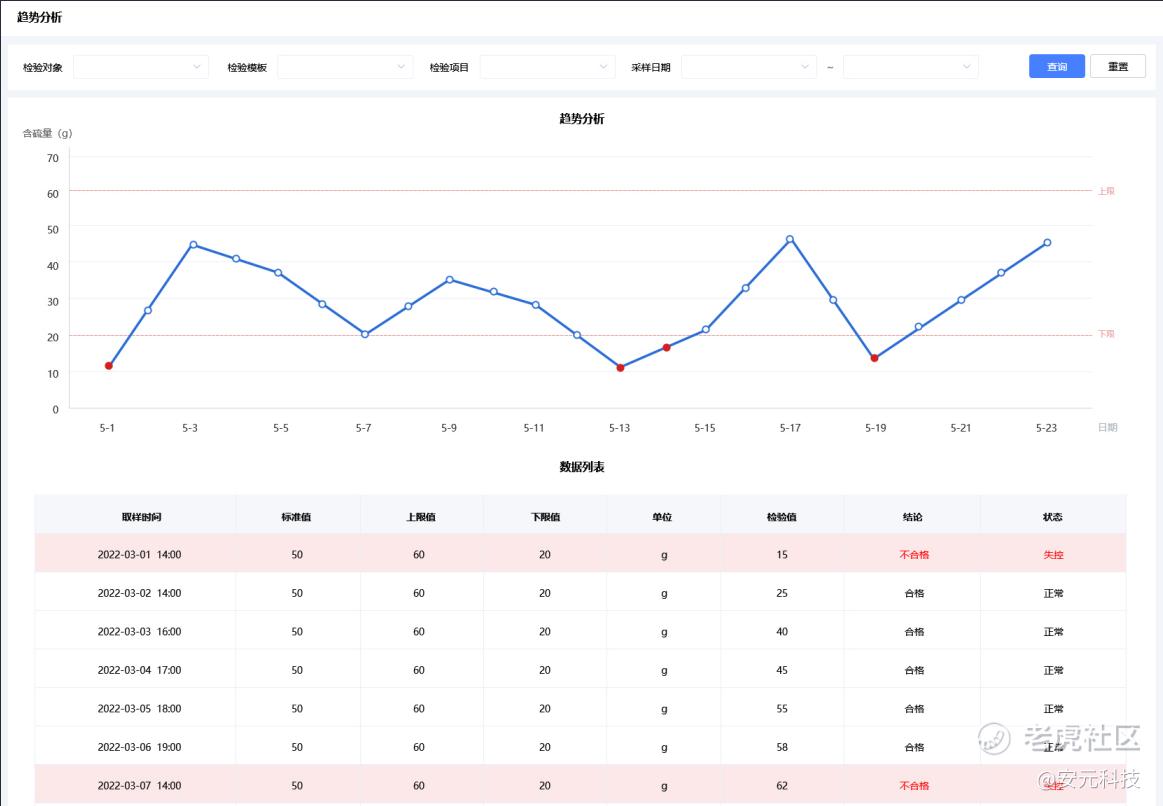
Task: Click the 状态 column header
Action: coord(1052,517)
